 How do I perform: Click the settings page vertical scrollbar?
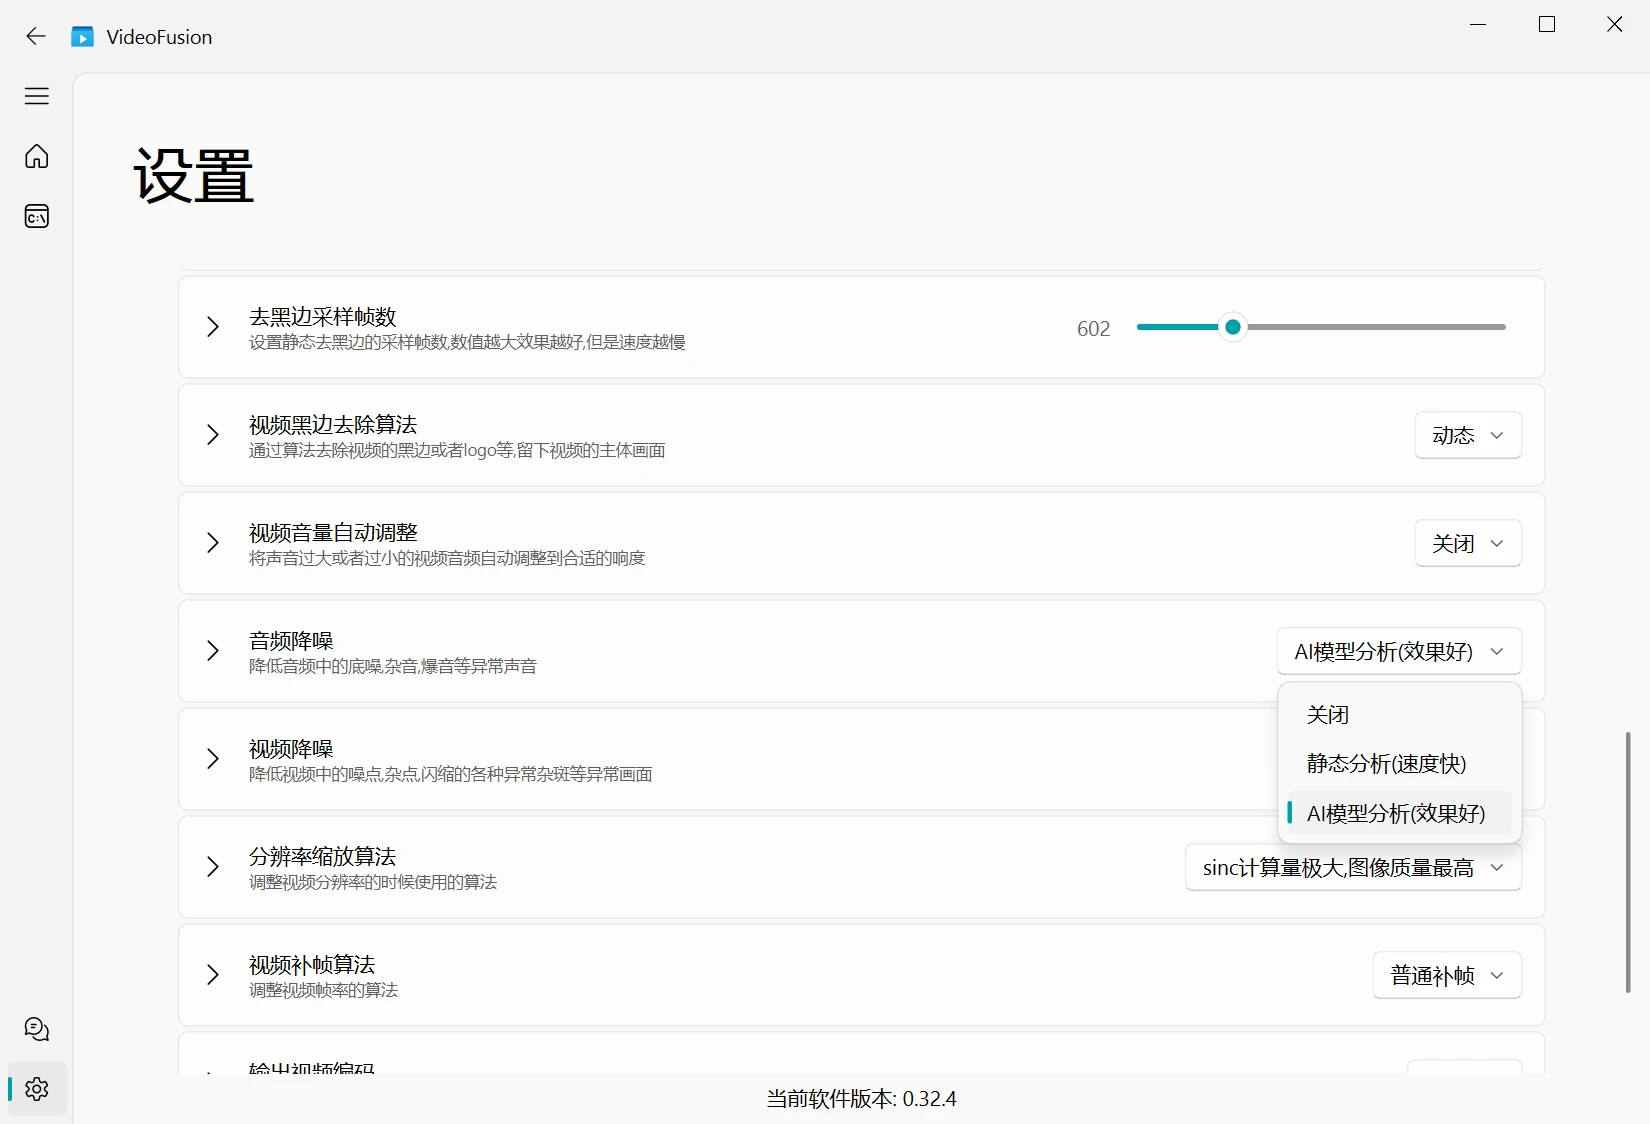[x=1627, y=862]
